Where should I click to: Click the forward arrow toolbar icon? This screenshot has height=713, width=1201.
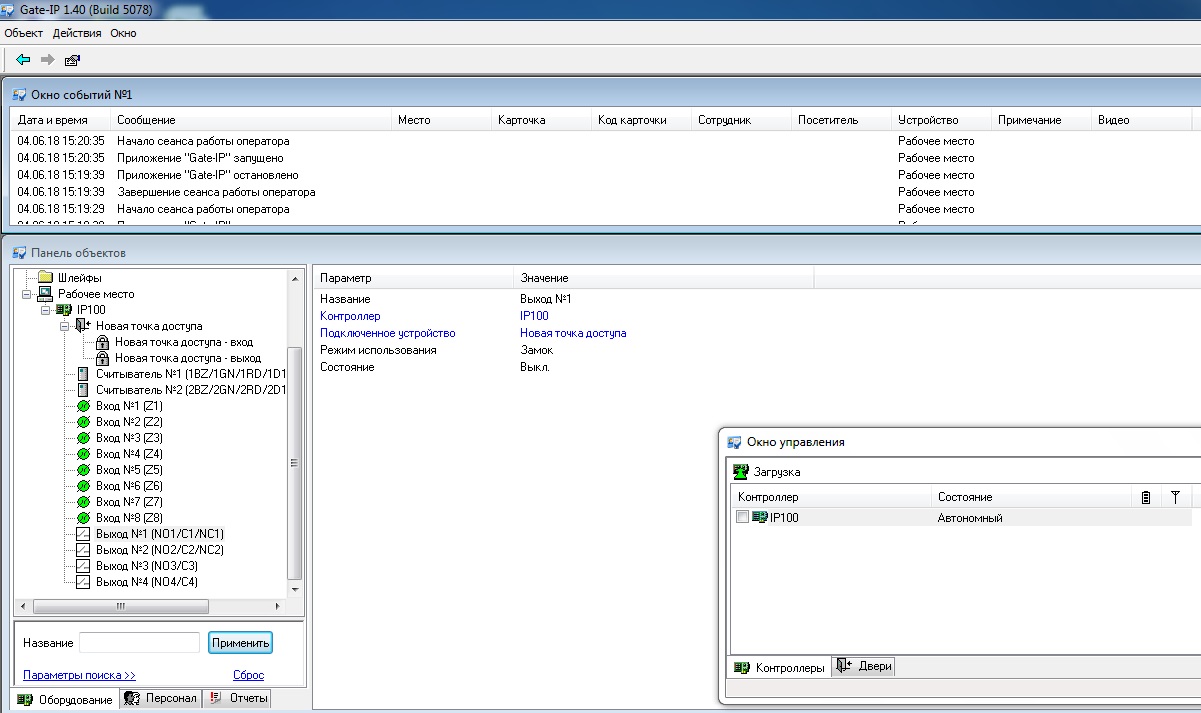(47, 60)
